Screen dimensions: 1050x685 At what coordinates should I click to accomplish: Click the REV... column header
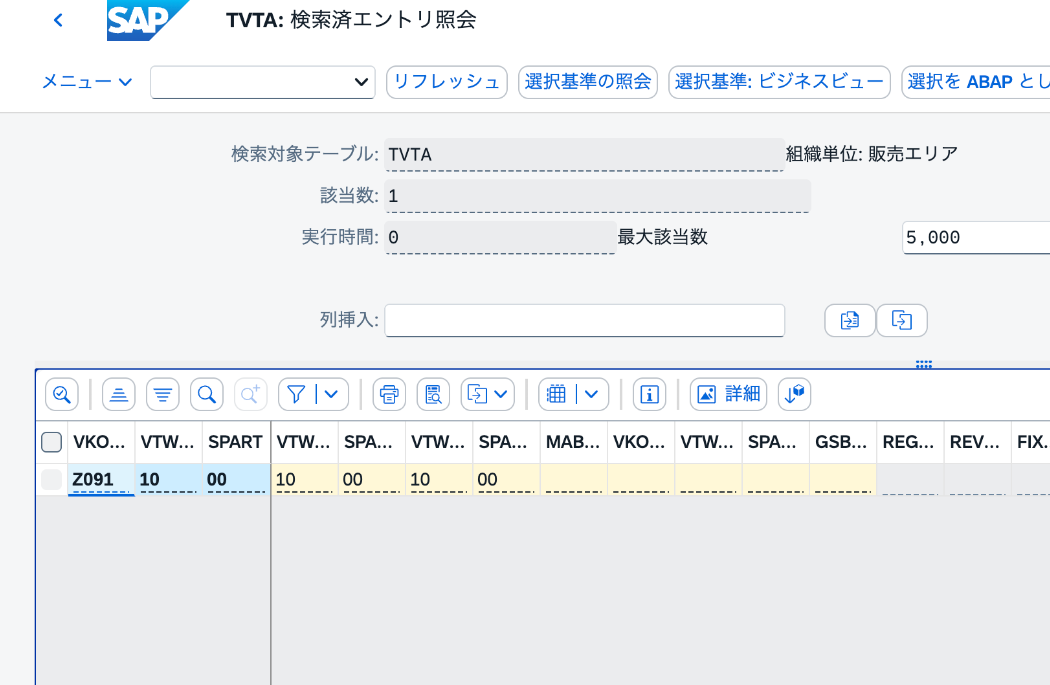(x=977, y=442)
